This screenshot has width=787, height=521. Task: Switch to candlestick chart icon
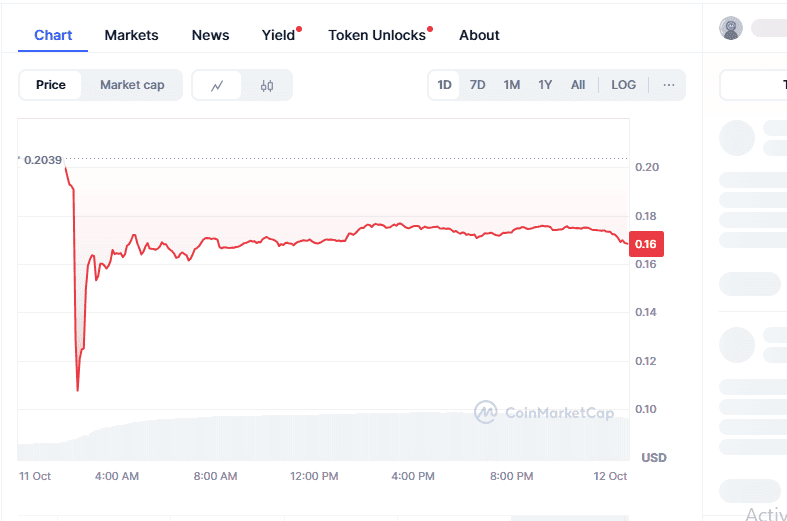(266, 86)
